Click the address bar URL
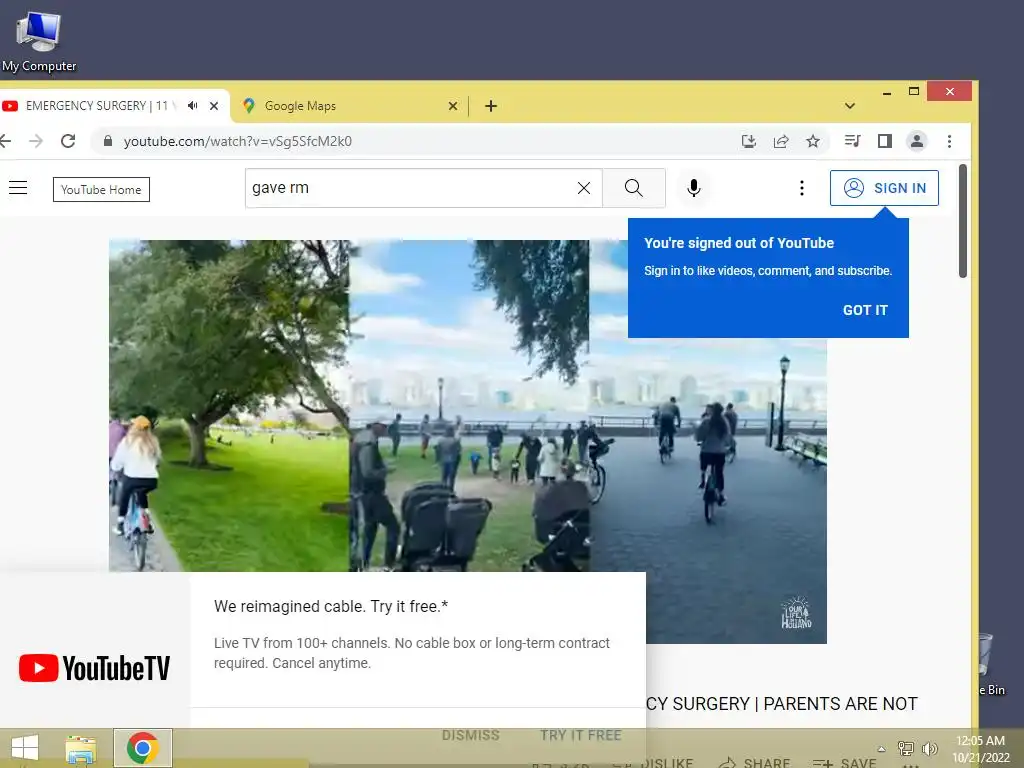Viewport: 1024px width, 768px height. click(238, 141)
